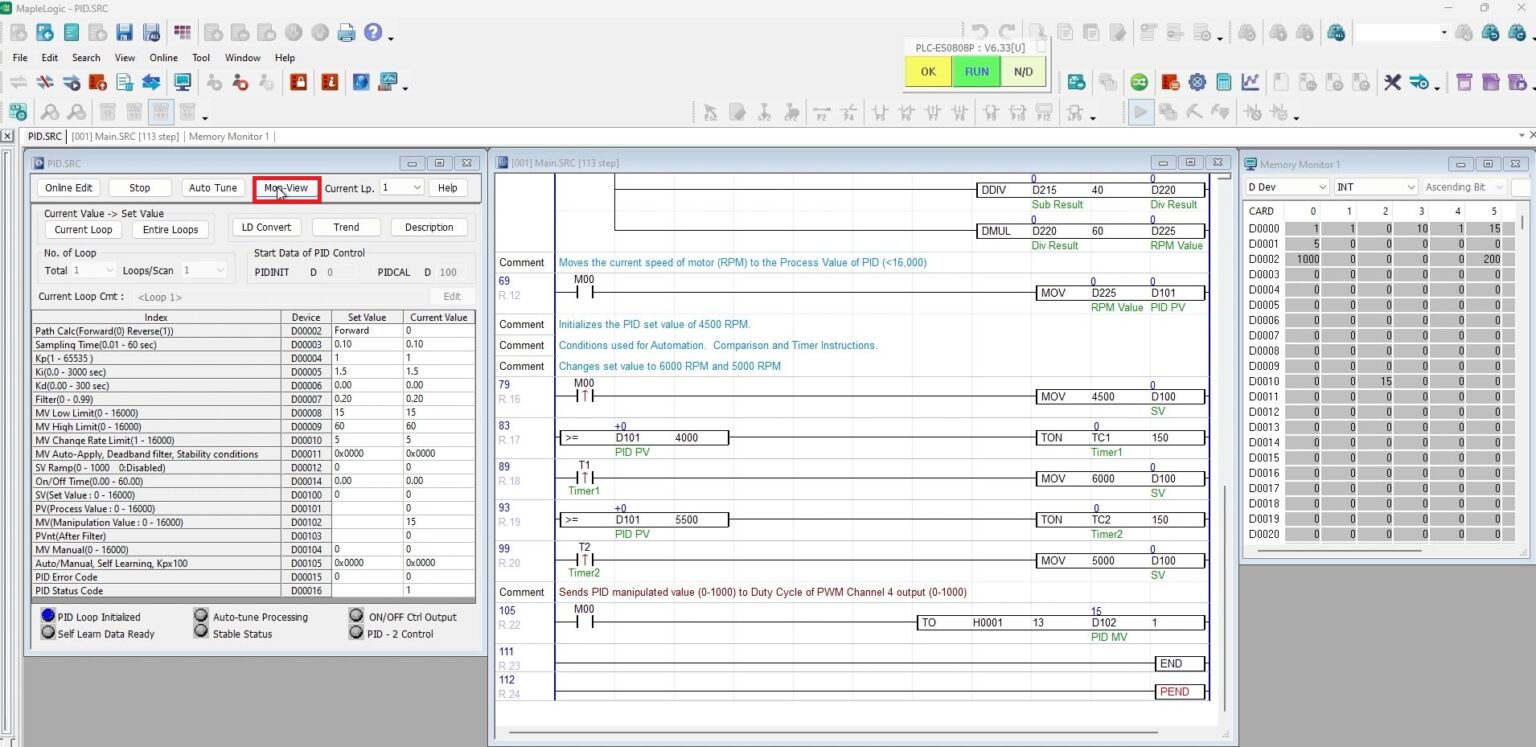Click the PID Loop Initialized indicator

[48, 616]
